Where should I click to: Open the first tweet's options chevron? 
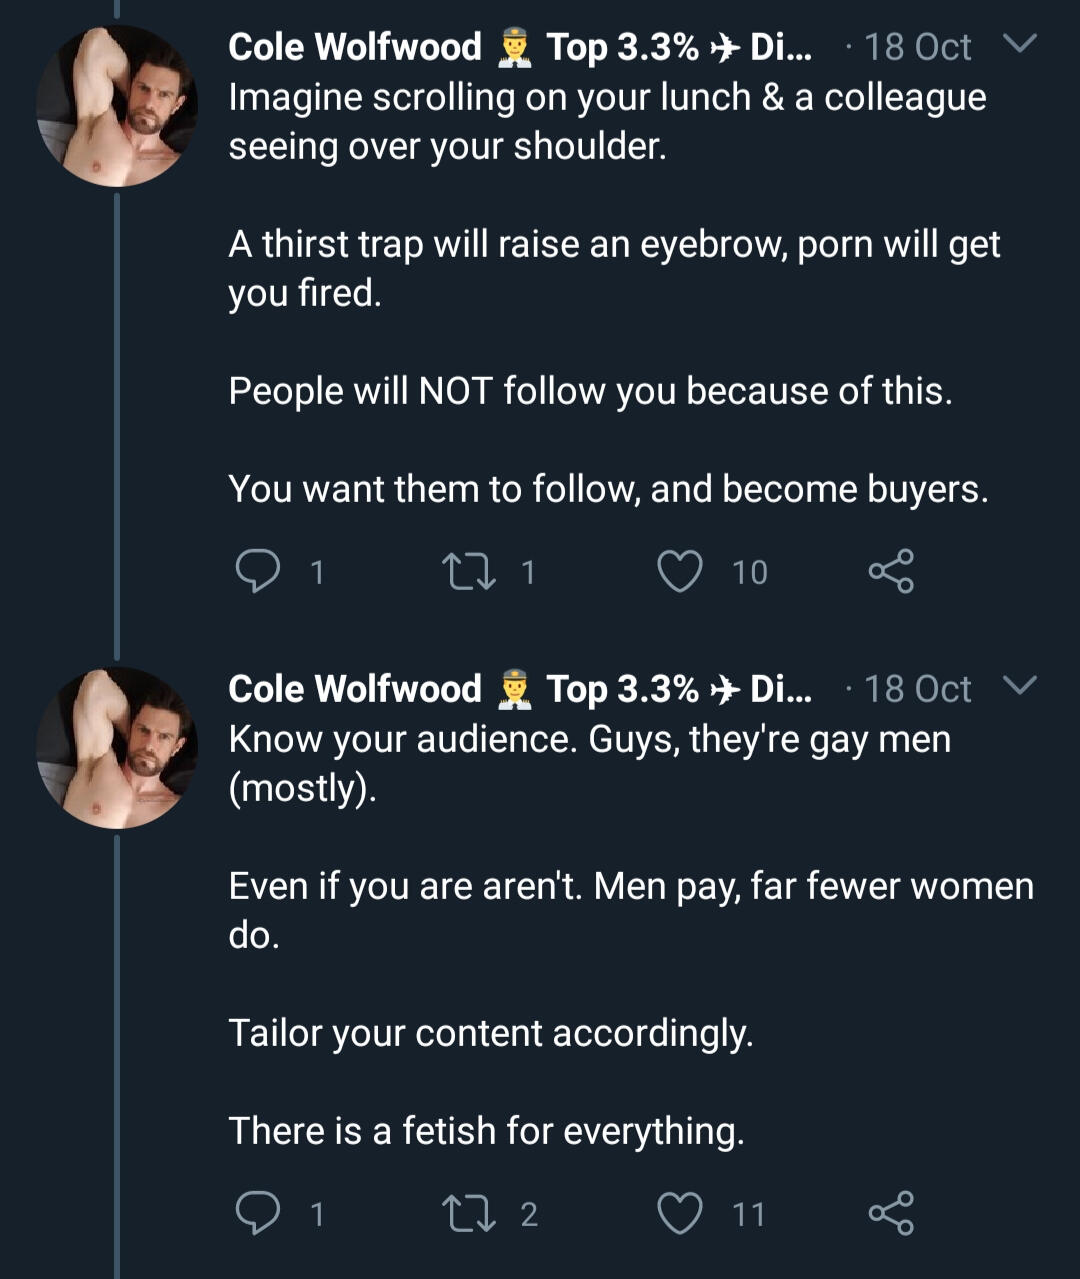coord(1020,45)
